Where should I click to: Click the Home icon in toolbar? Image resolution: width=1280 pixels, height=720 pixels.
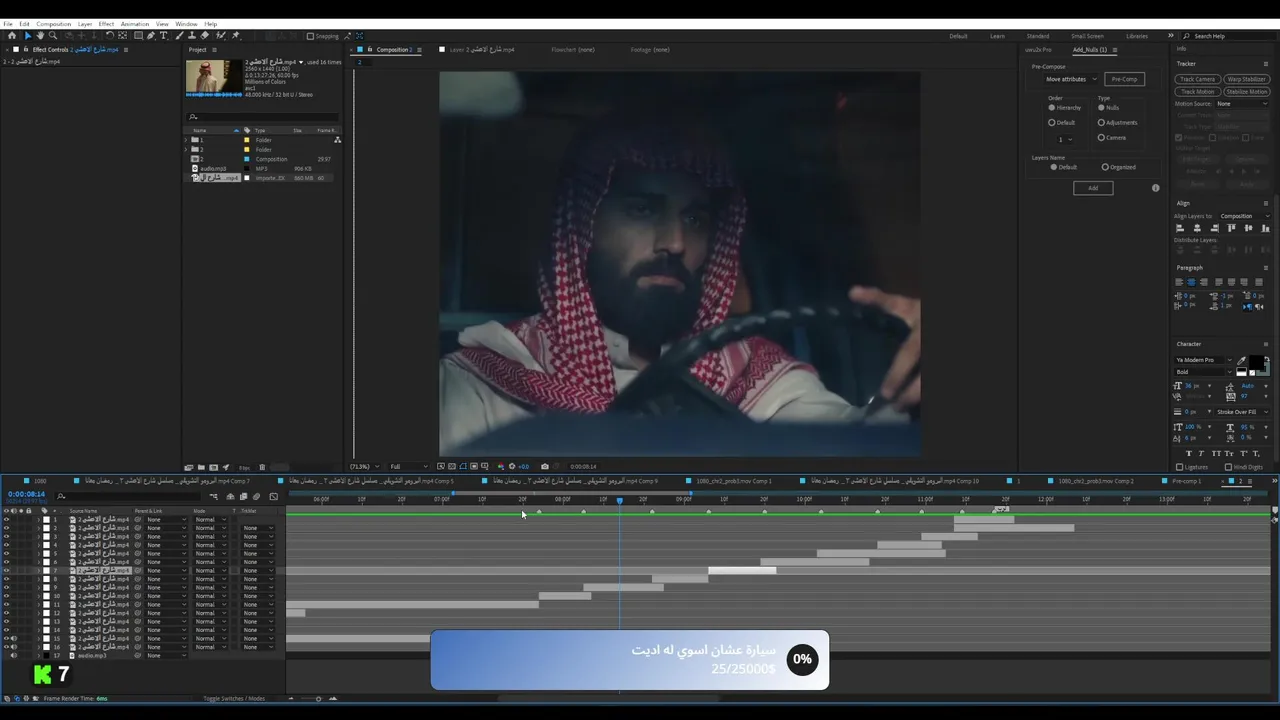click(12, 36)
